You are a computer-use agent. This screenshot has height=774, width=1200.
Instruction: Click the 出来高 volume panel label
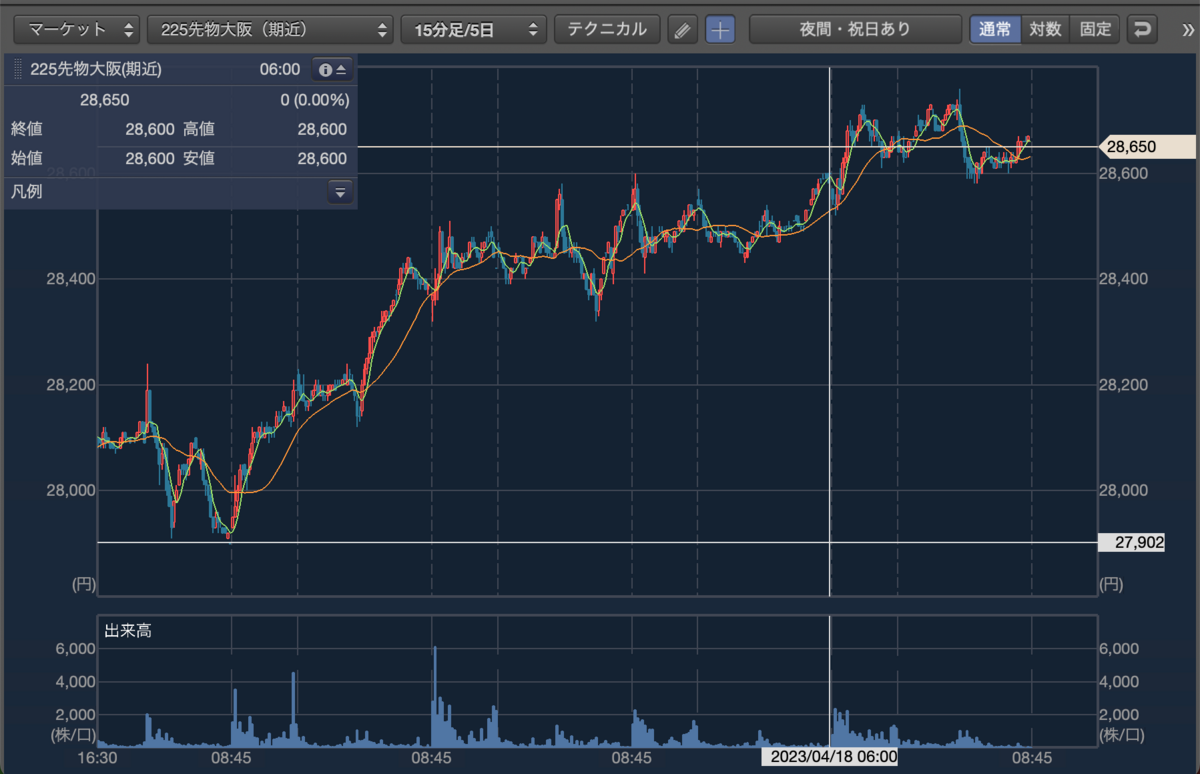[129, 630]
